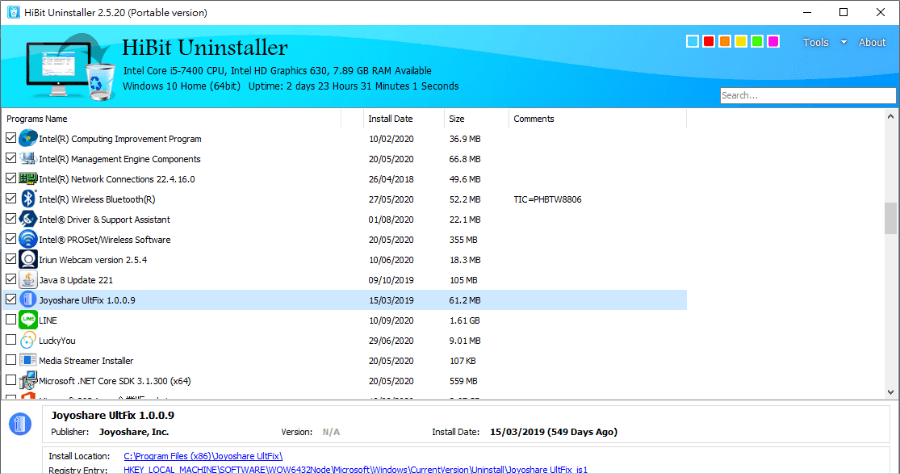Select Microsoft .NET Core SDK 3.1.300 name
This screenshot has width=900, height=474.
click(x=115, y=380)
